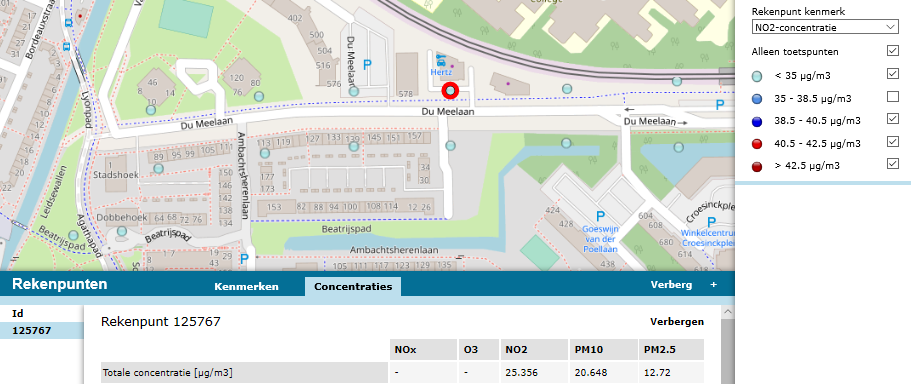Disable the < 35 µg/m3 checkbox

pos(893,74)
